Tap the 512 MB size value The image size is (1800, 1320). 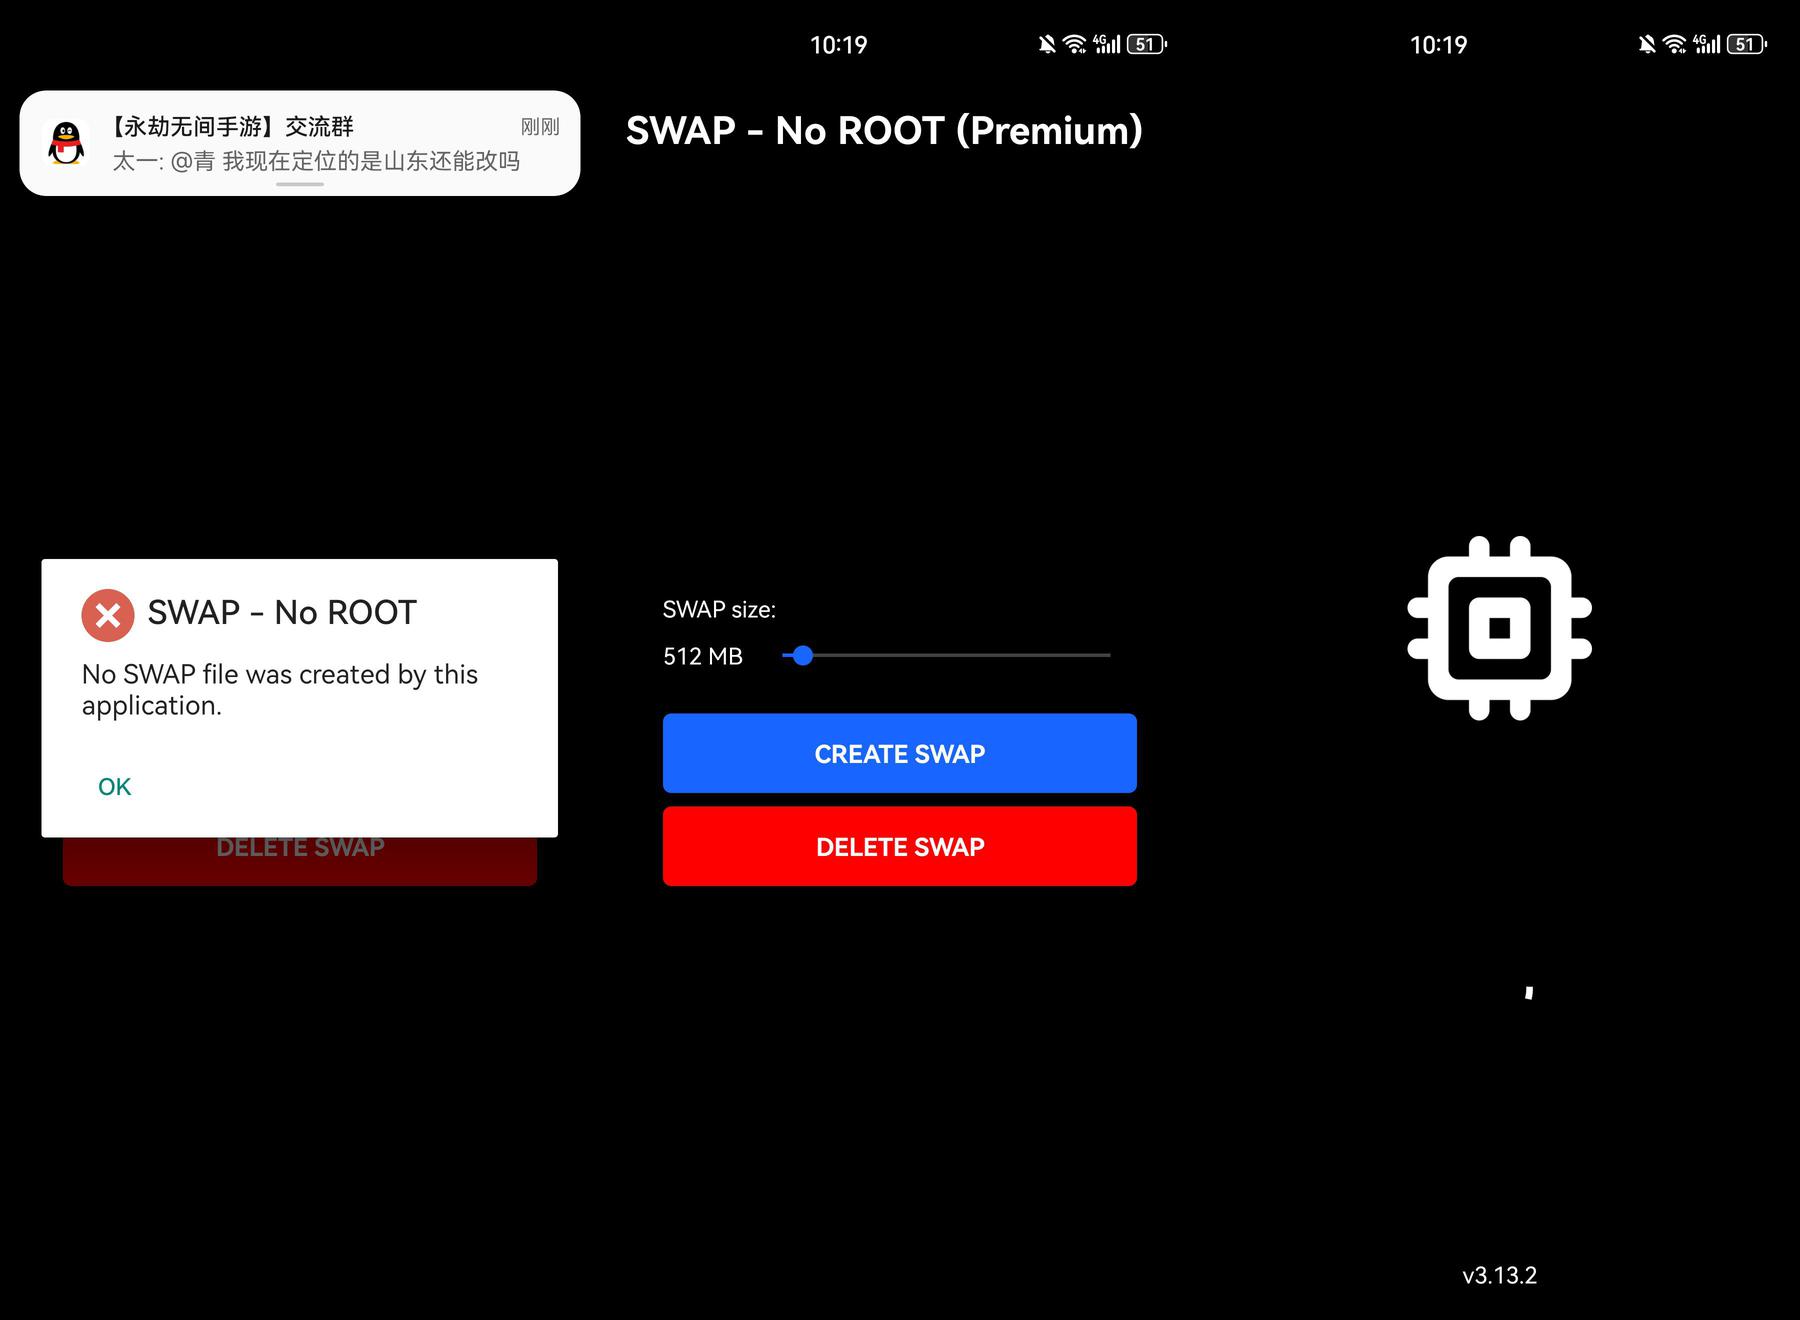(703, 656)
